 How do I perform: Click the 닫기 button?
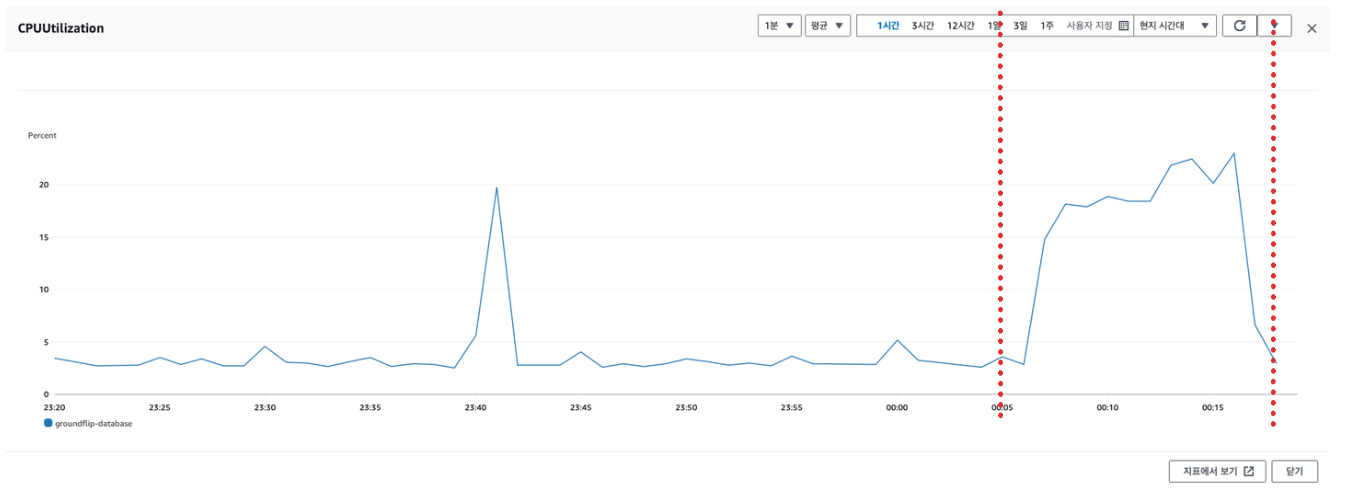[1295, 471]
